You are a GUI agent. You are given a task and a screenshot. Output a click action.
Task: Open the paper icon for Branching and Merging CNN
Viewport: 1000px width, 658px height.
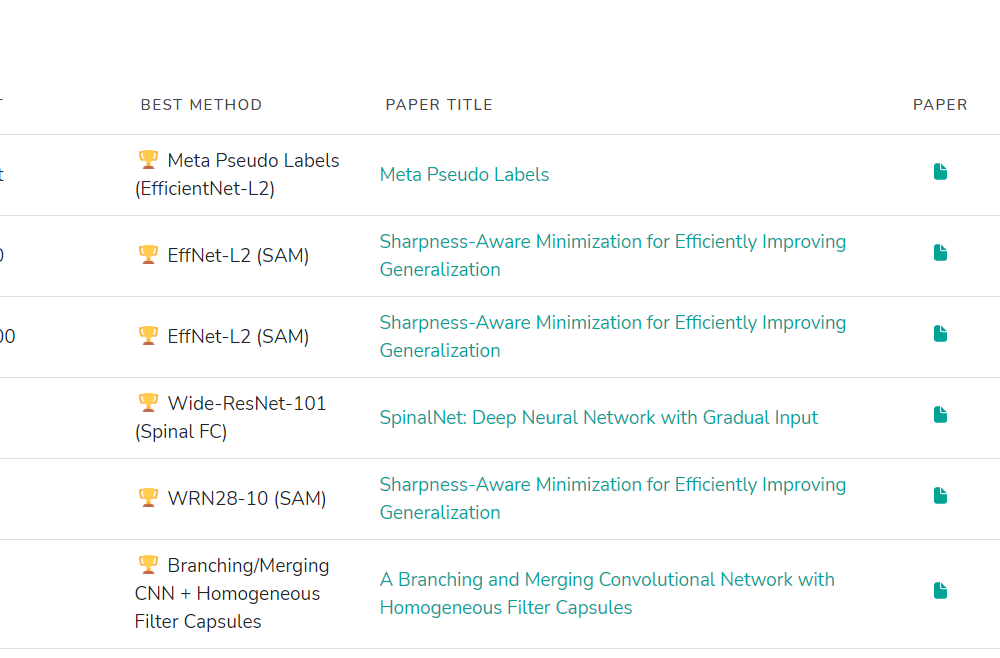pos(940,591)
